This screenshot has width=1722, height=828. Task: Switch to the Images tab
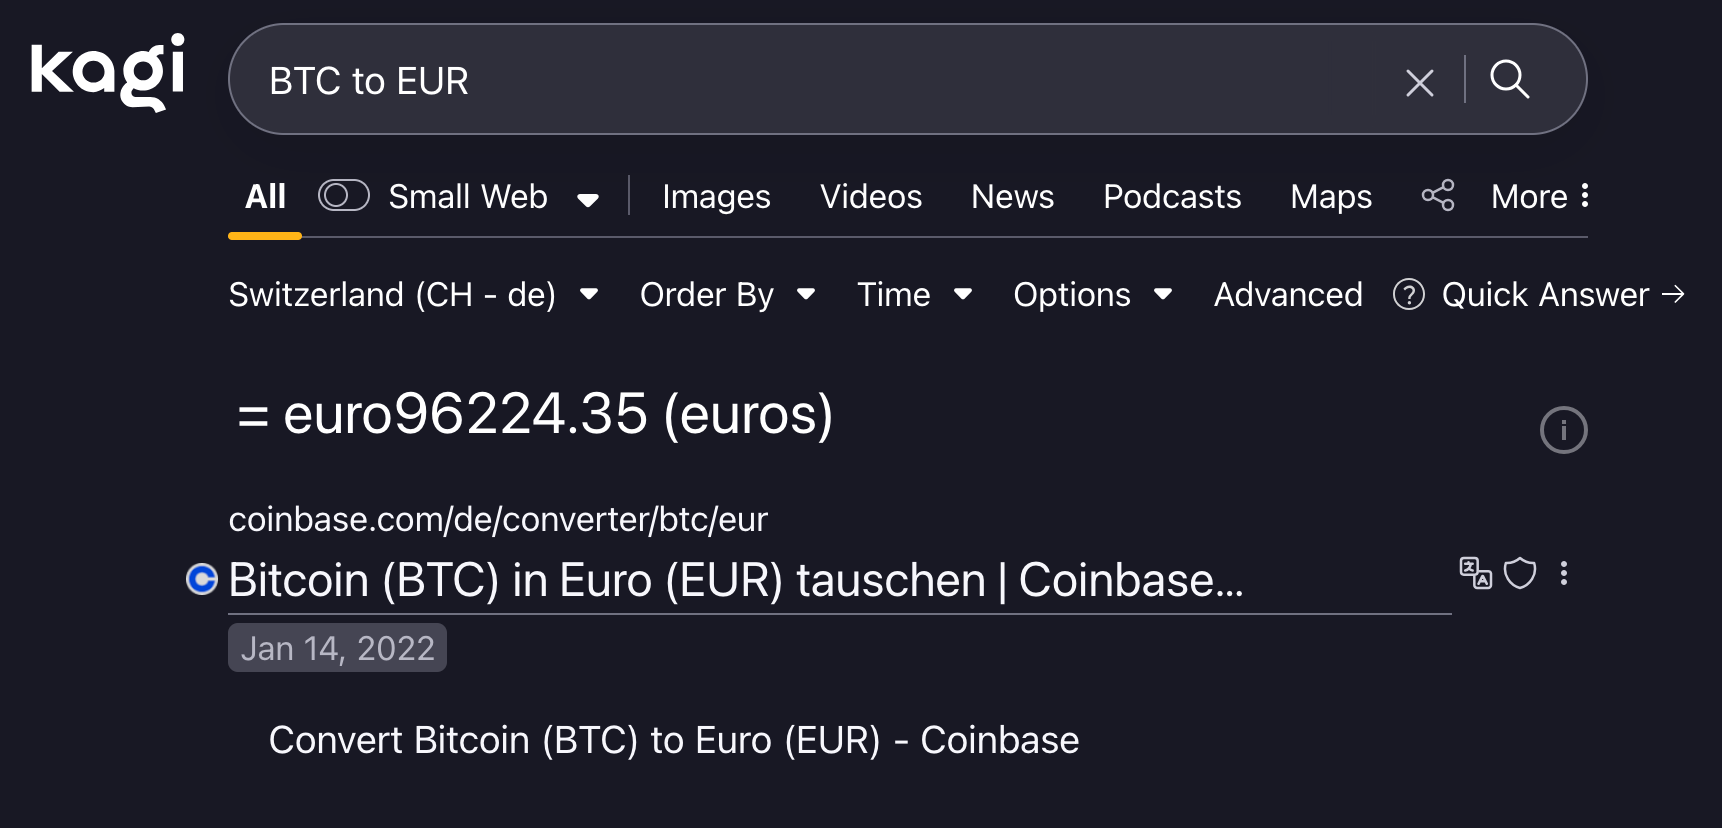(x=716, y=197)
